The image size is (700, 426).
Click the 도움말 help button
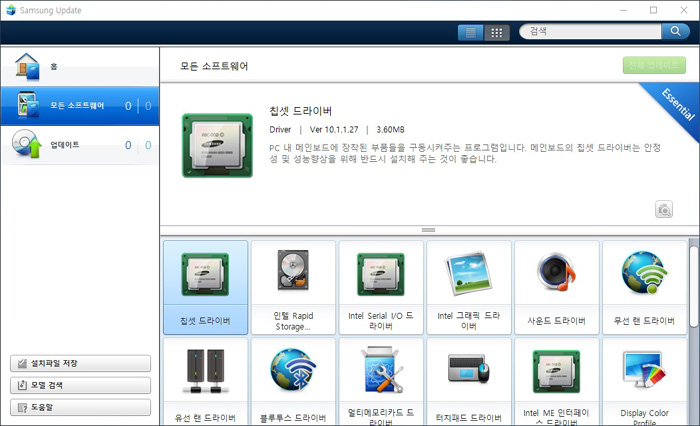80,407
